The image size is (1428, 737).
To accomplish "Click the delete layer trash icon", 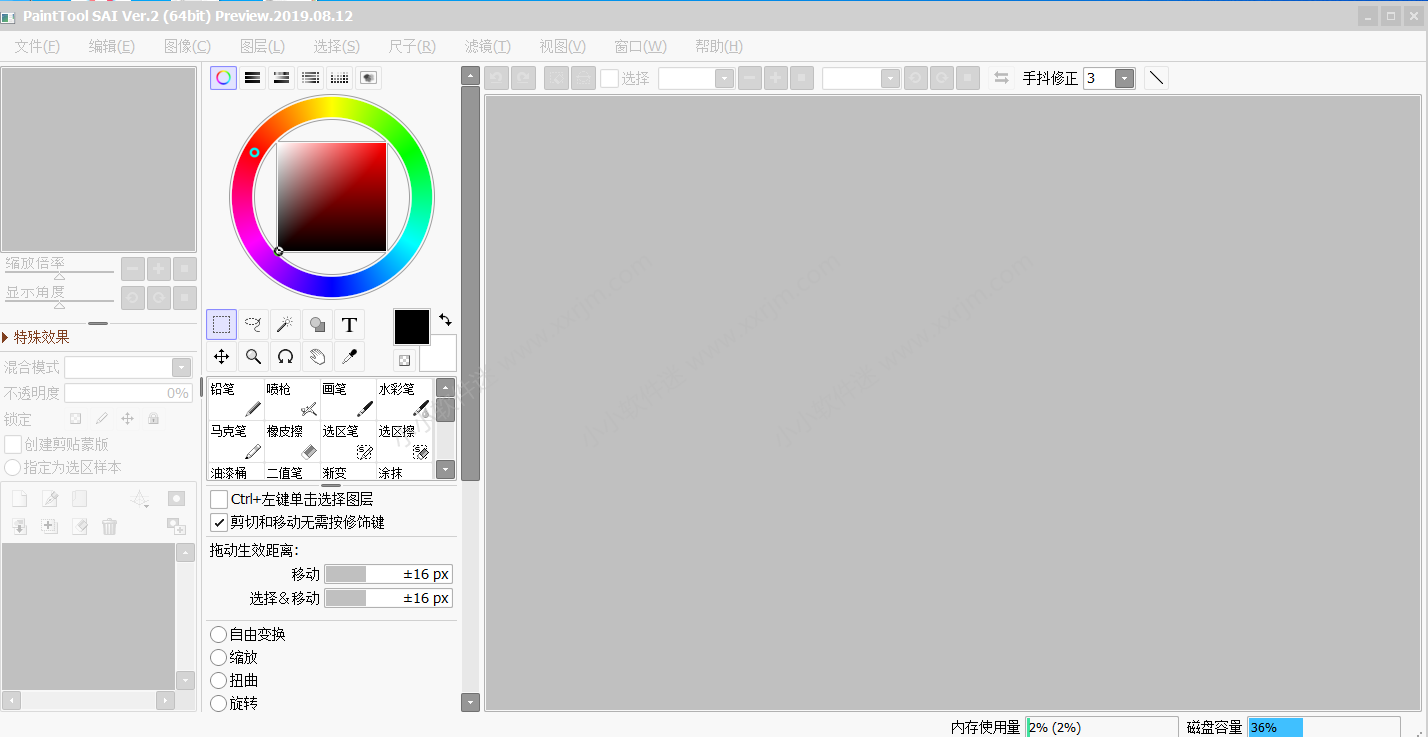I will tap(110, 526).
